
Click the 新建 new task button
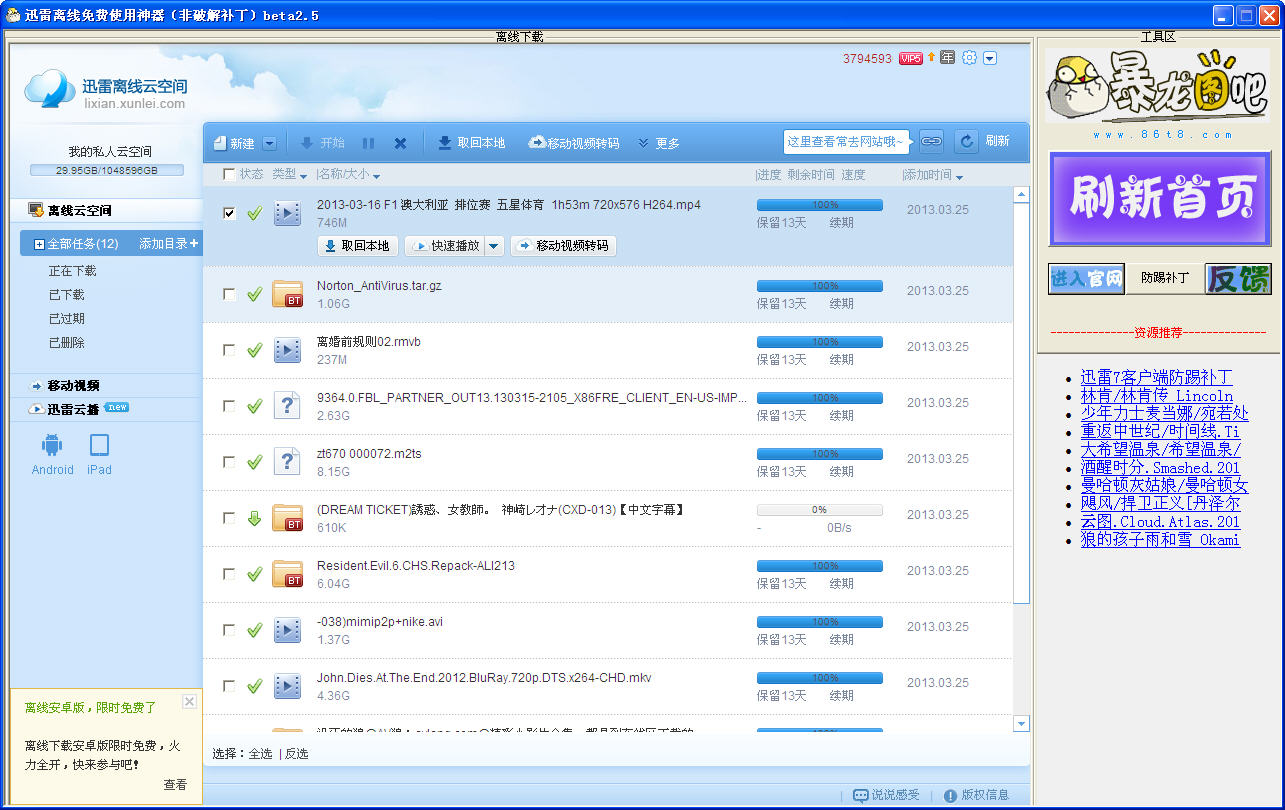tap(234, 143)
